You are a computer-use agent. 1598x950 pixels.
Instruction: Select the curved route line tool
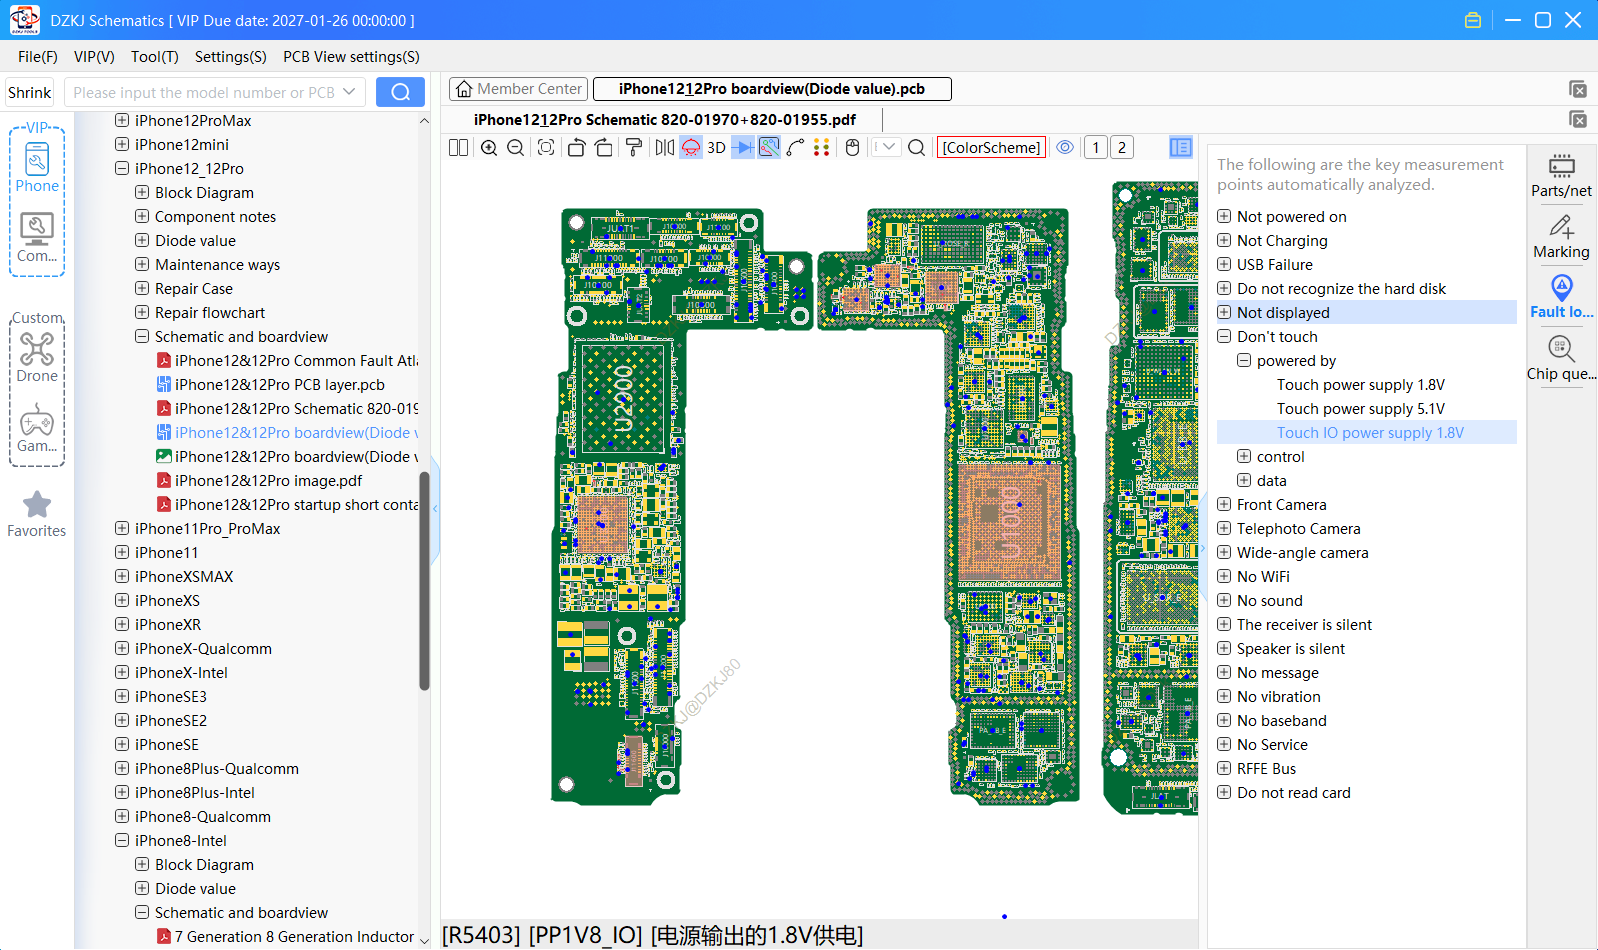point(796,147)
